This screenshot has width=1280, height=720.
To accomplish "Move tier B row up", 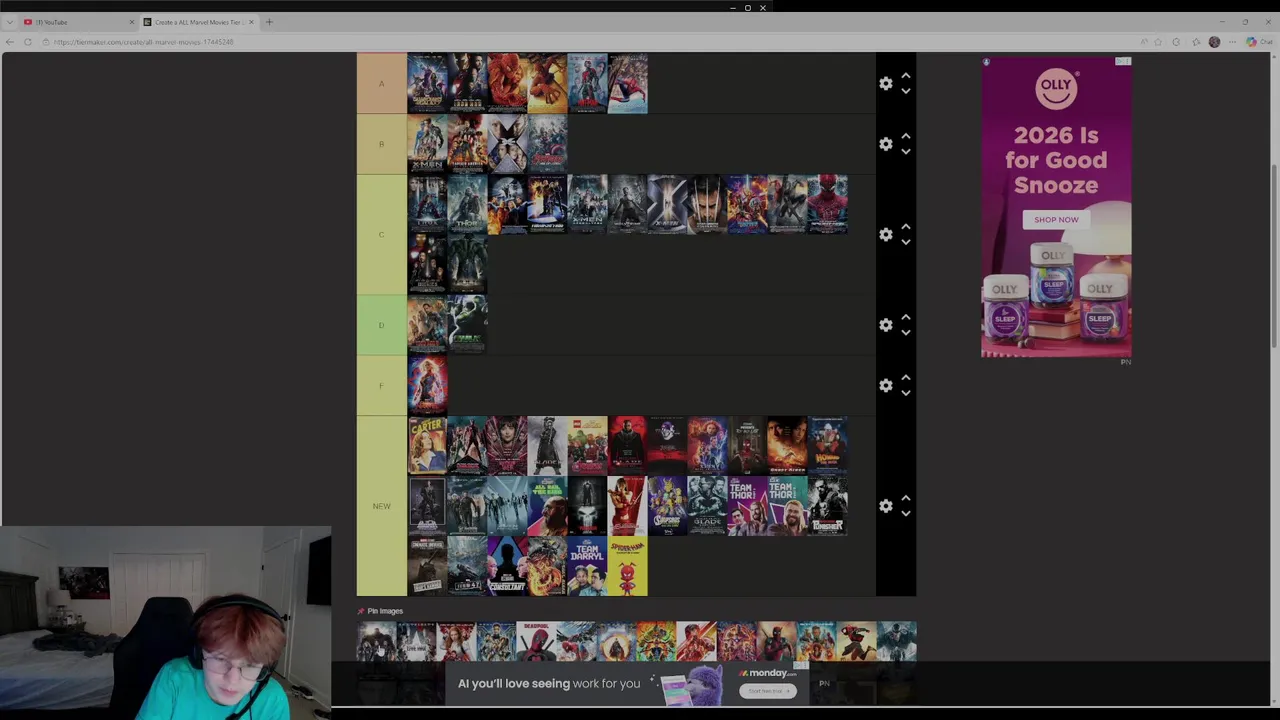I will (906, 136).
